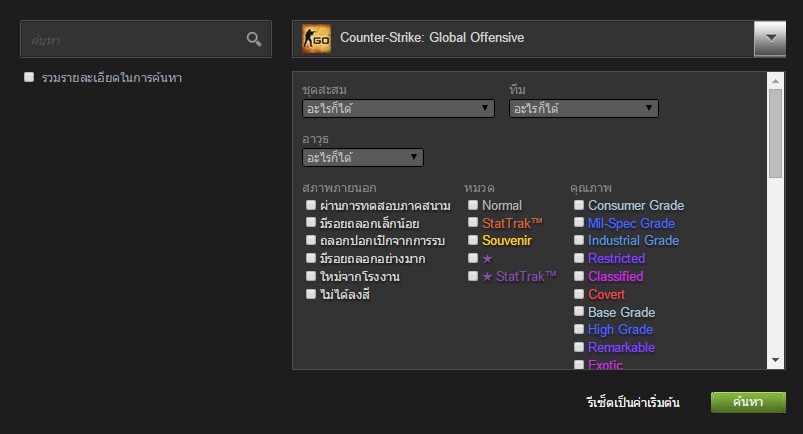Open the game selector dropdown arrow
803x434 pixels.
[x=770, y=38]
